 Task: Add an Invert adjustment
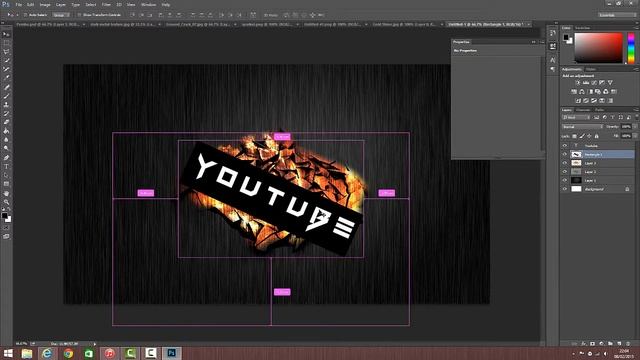click(x=578, y=100)
